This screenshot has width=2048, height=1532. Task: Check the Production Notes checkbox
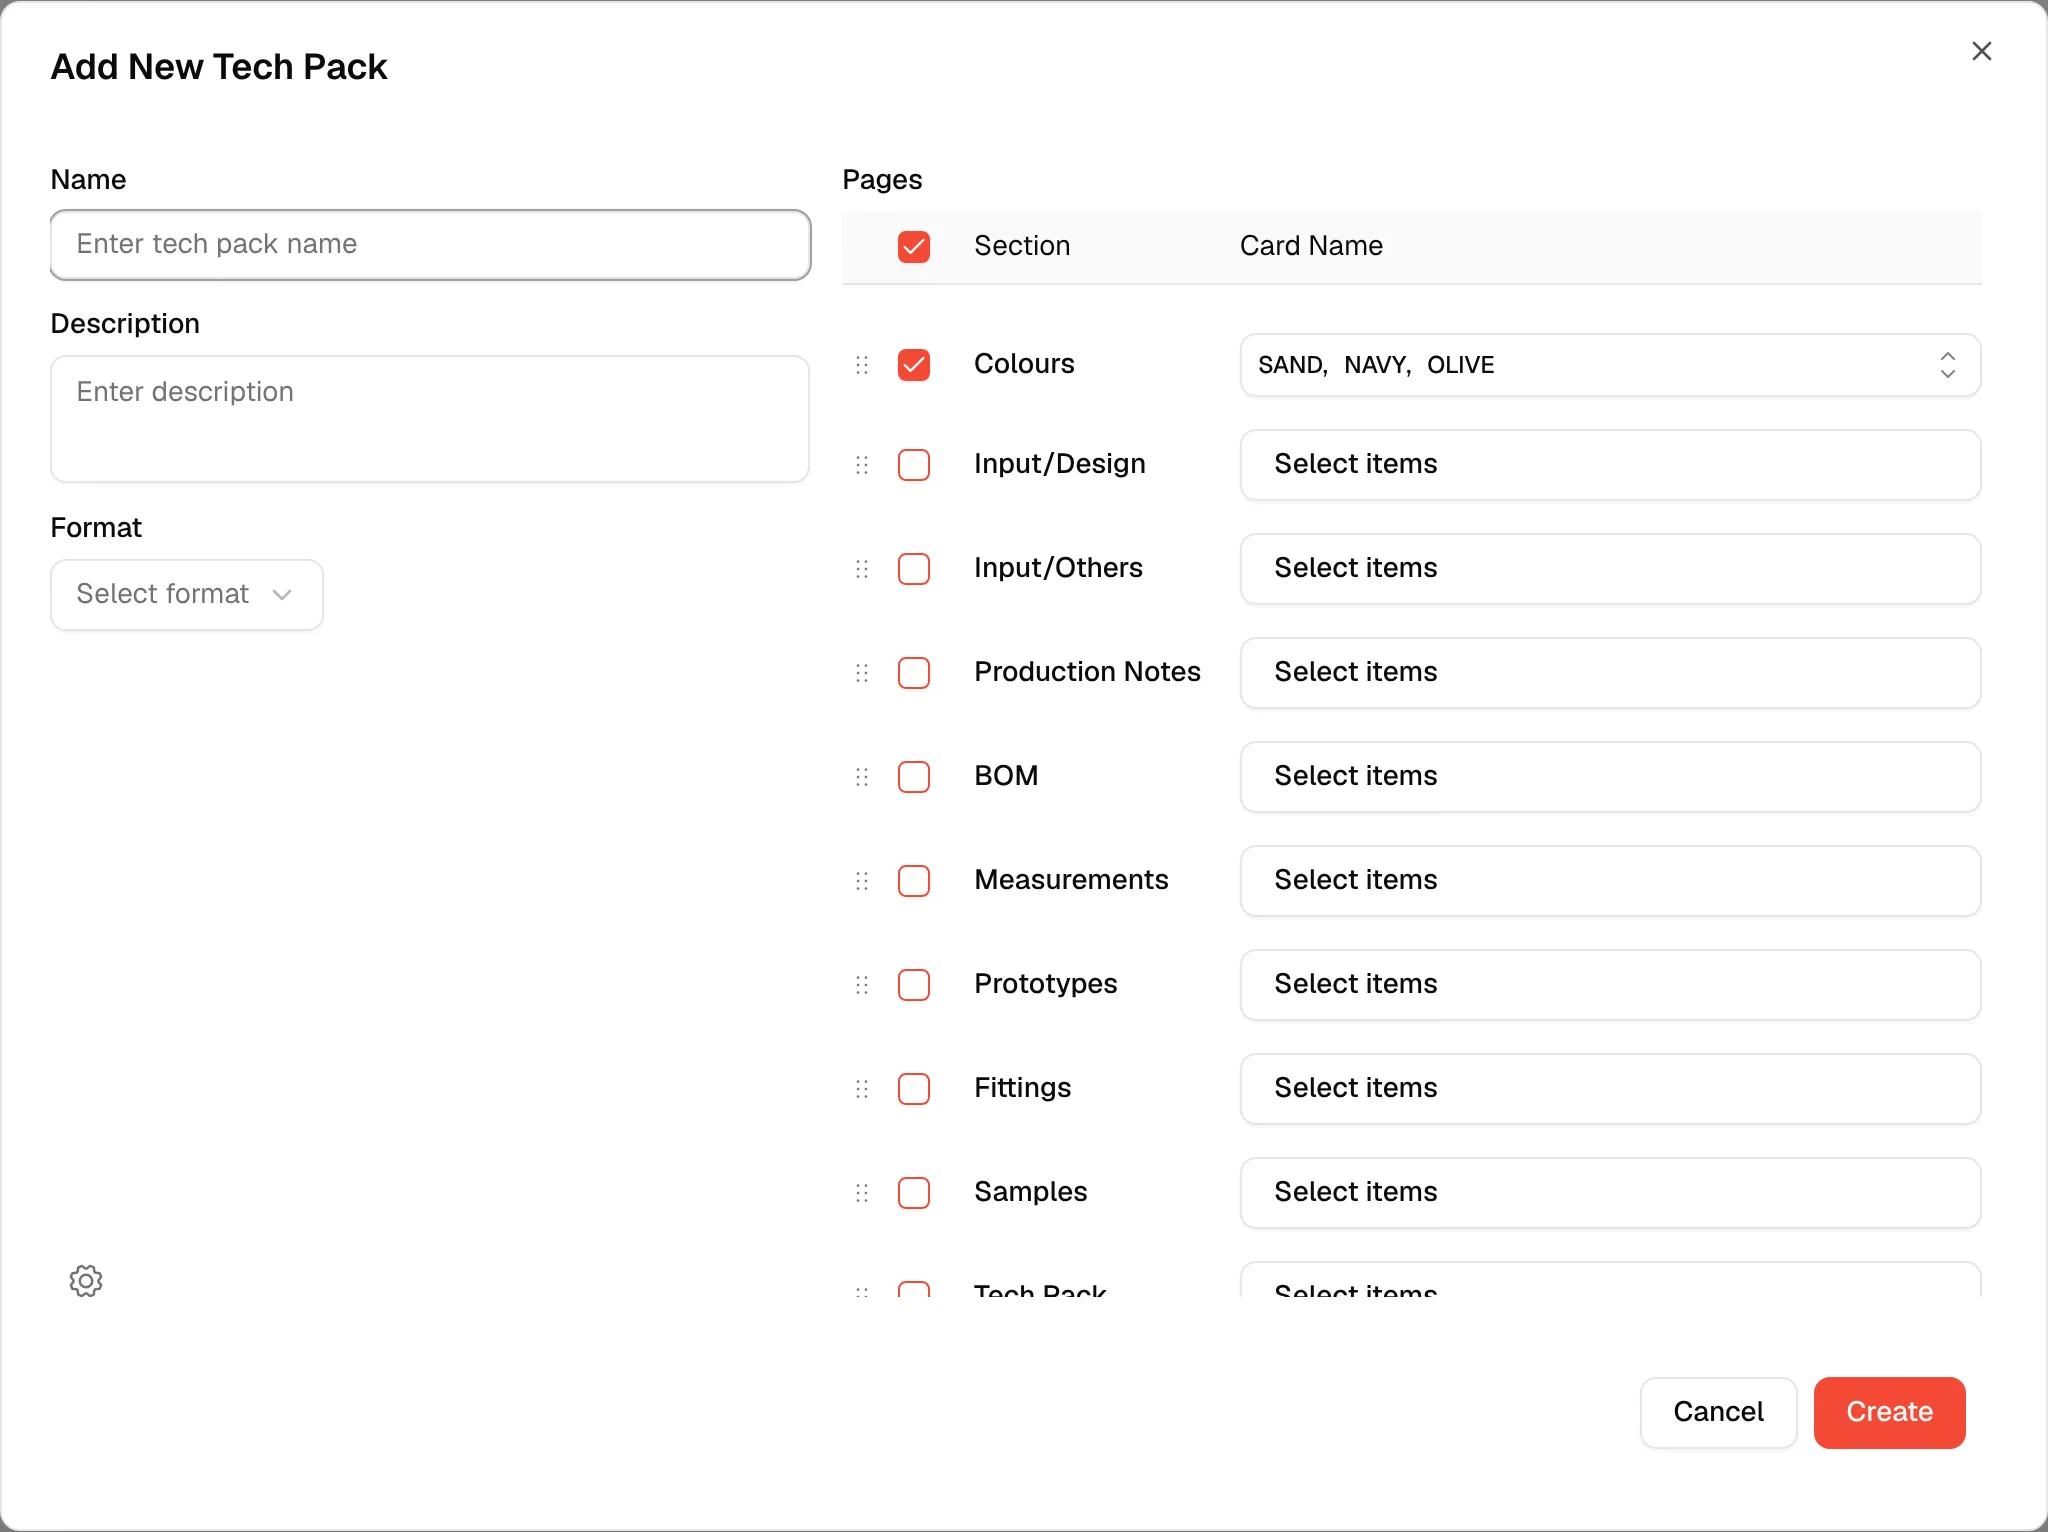pyautogui.click(x=914, y=673)
